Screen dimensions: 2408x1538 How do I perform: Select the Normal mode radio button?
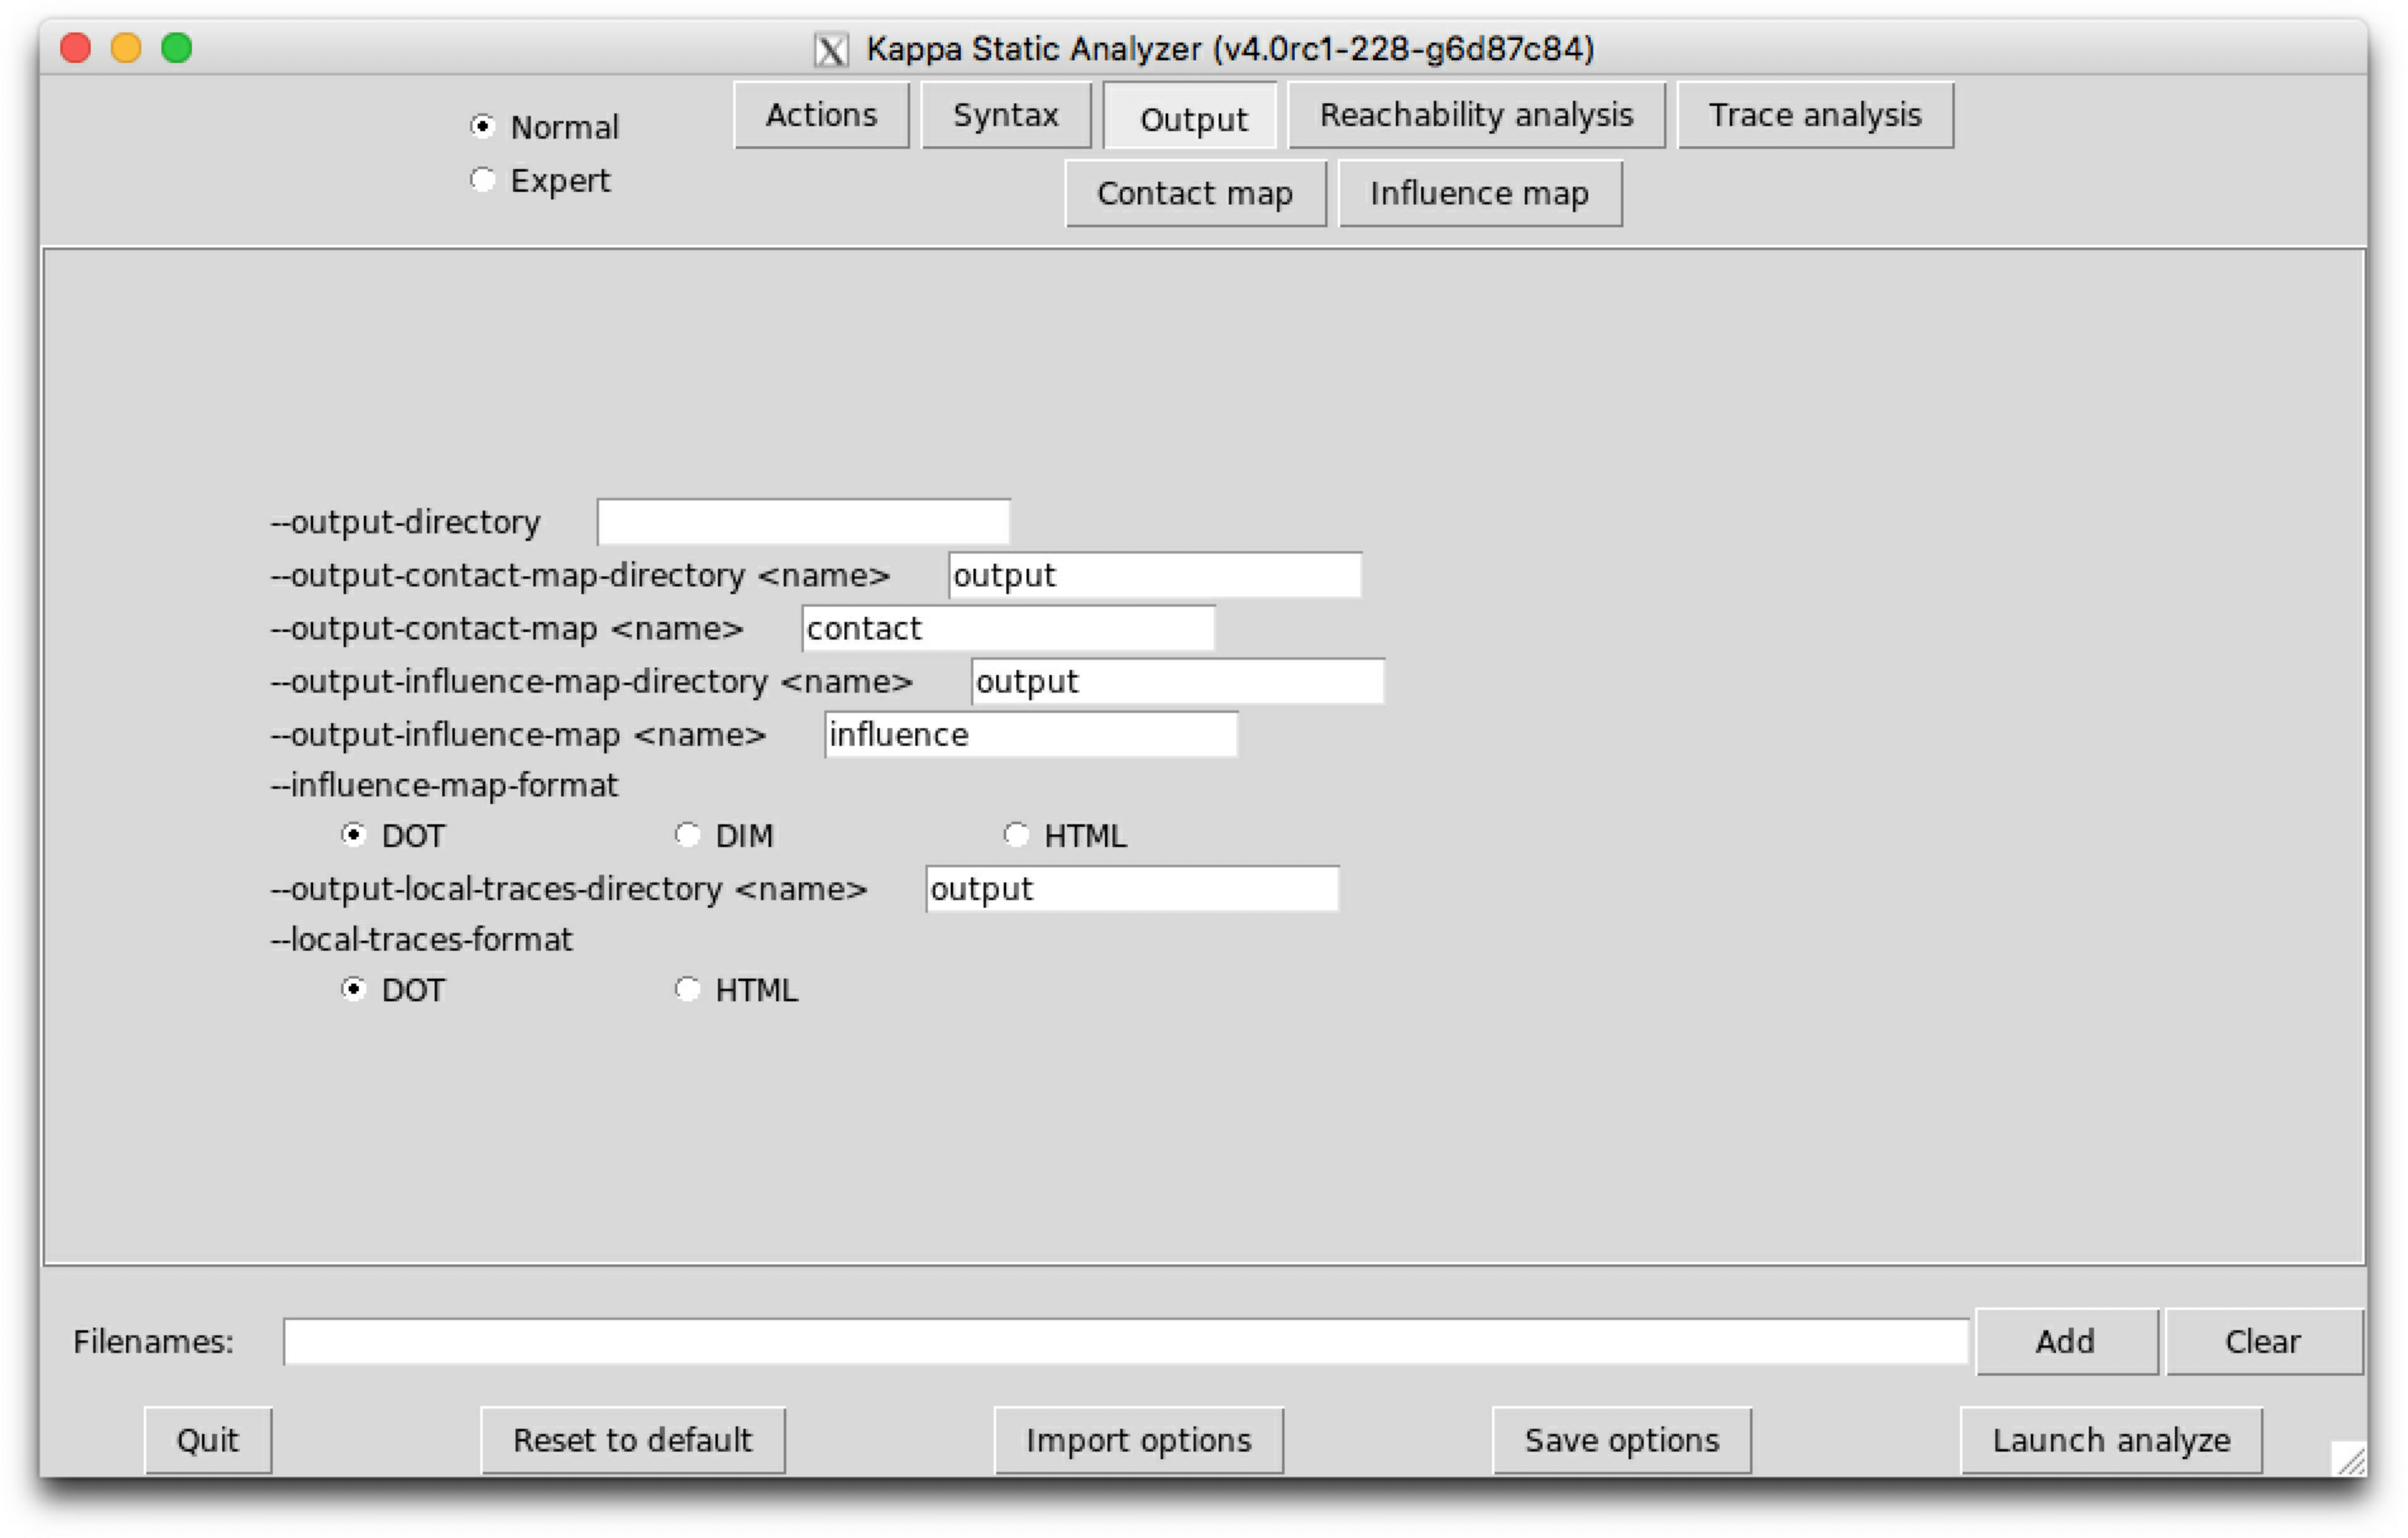tap(482, 126)
